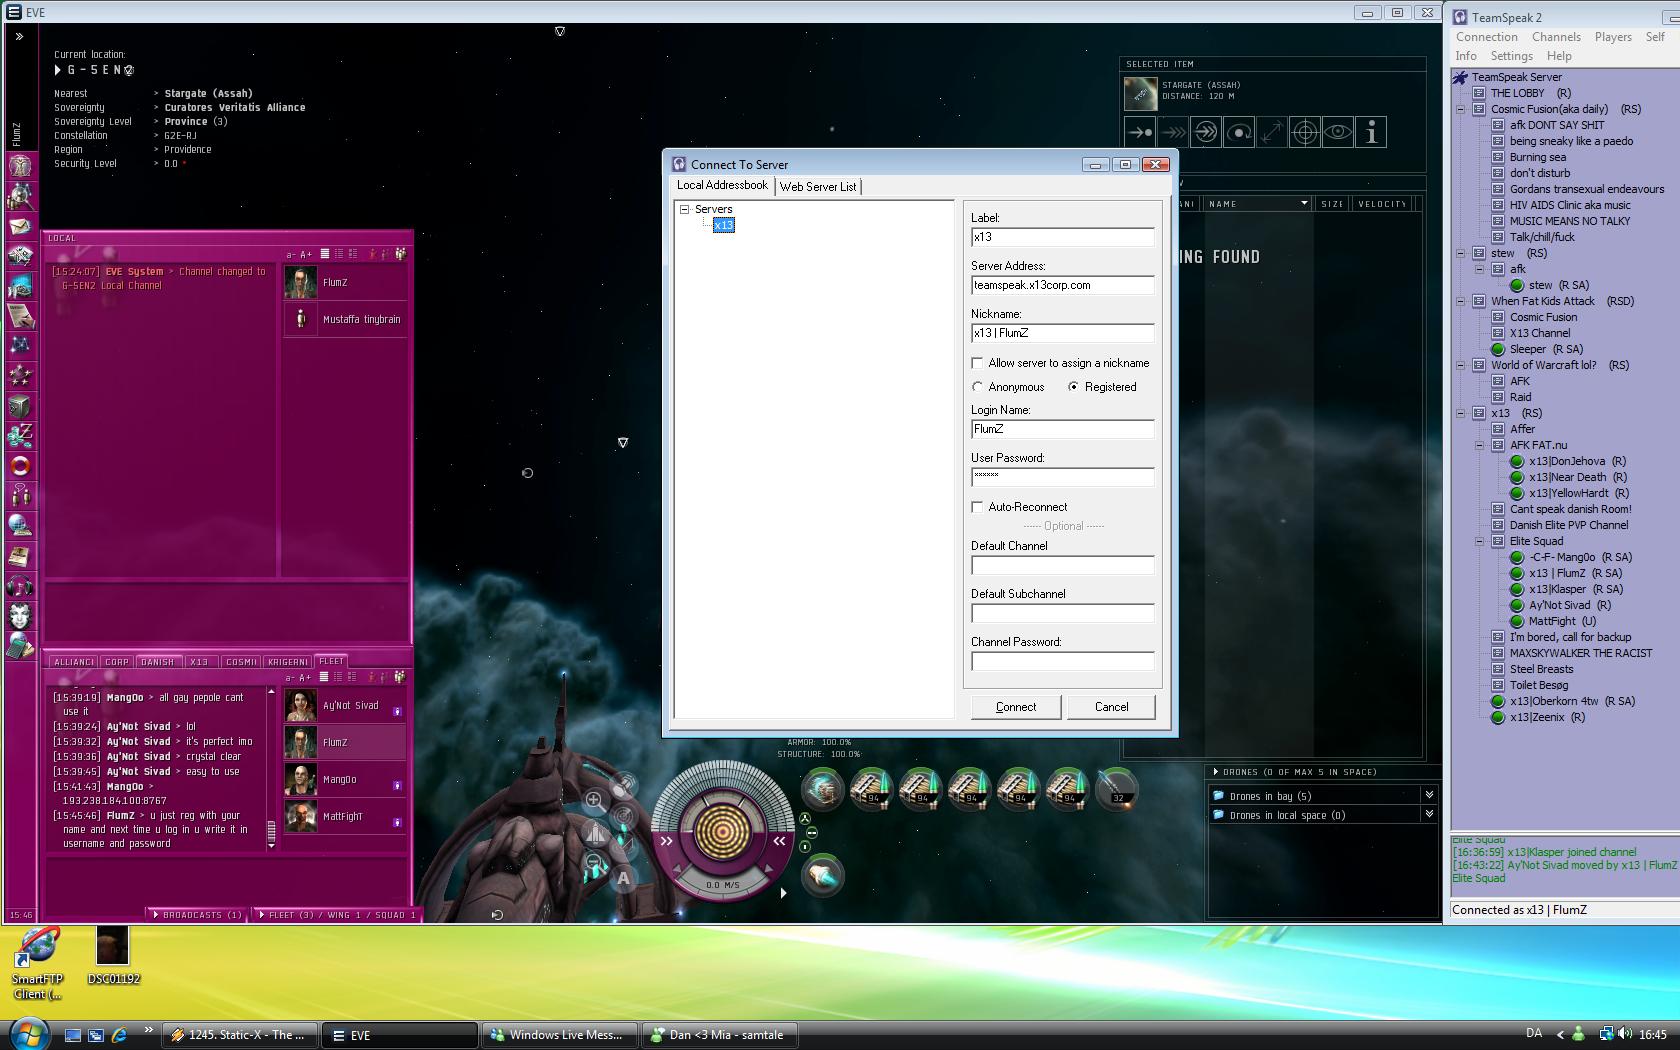The height and width of the screenshot is (1050, 1680).
Task: Select the Anonymous radio button
Action: click(x=978, y=387)
